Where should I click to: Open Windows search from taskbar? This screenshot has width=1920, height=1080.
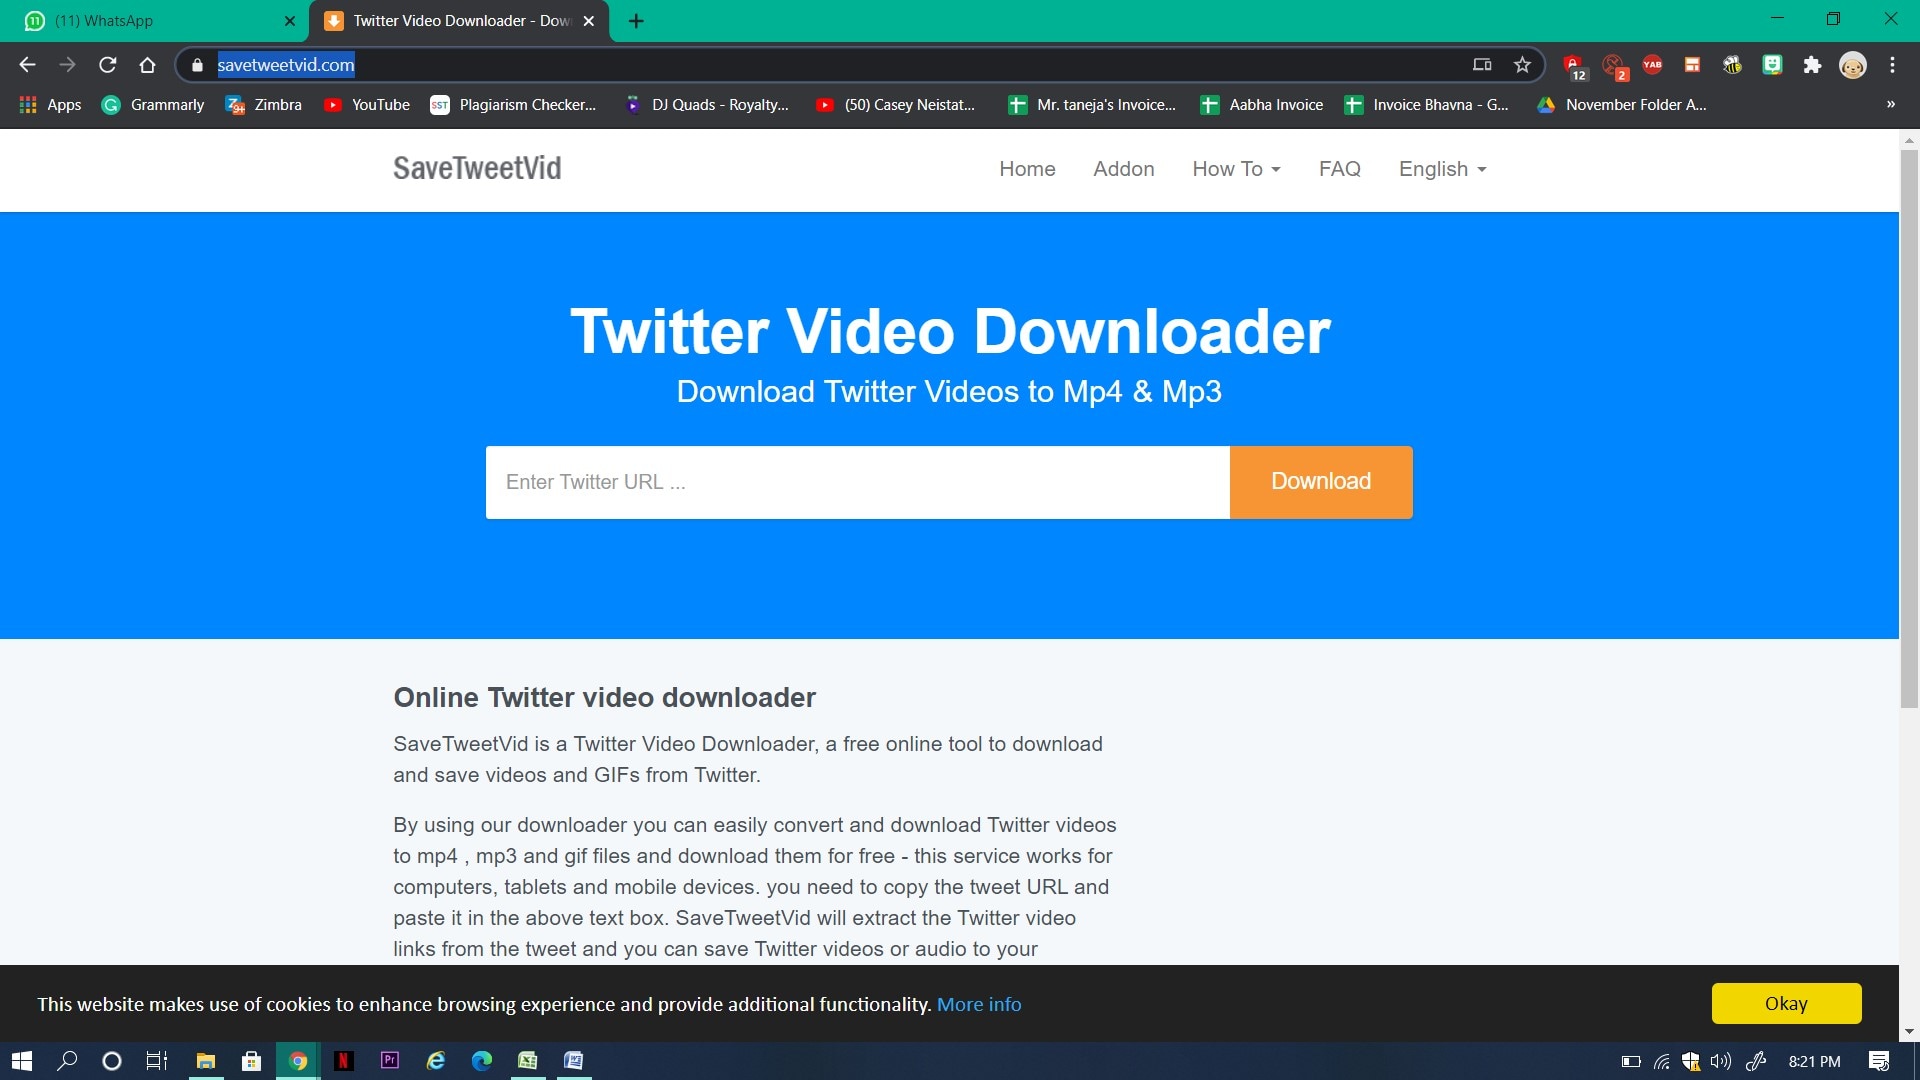click(x=67, y=1061)
